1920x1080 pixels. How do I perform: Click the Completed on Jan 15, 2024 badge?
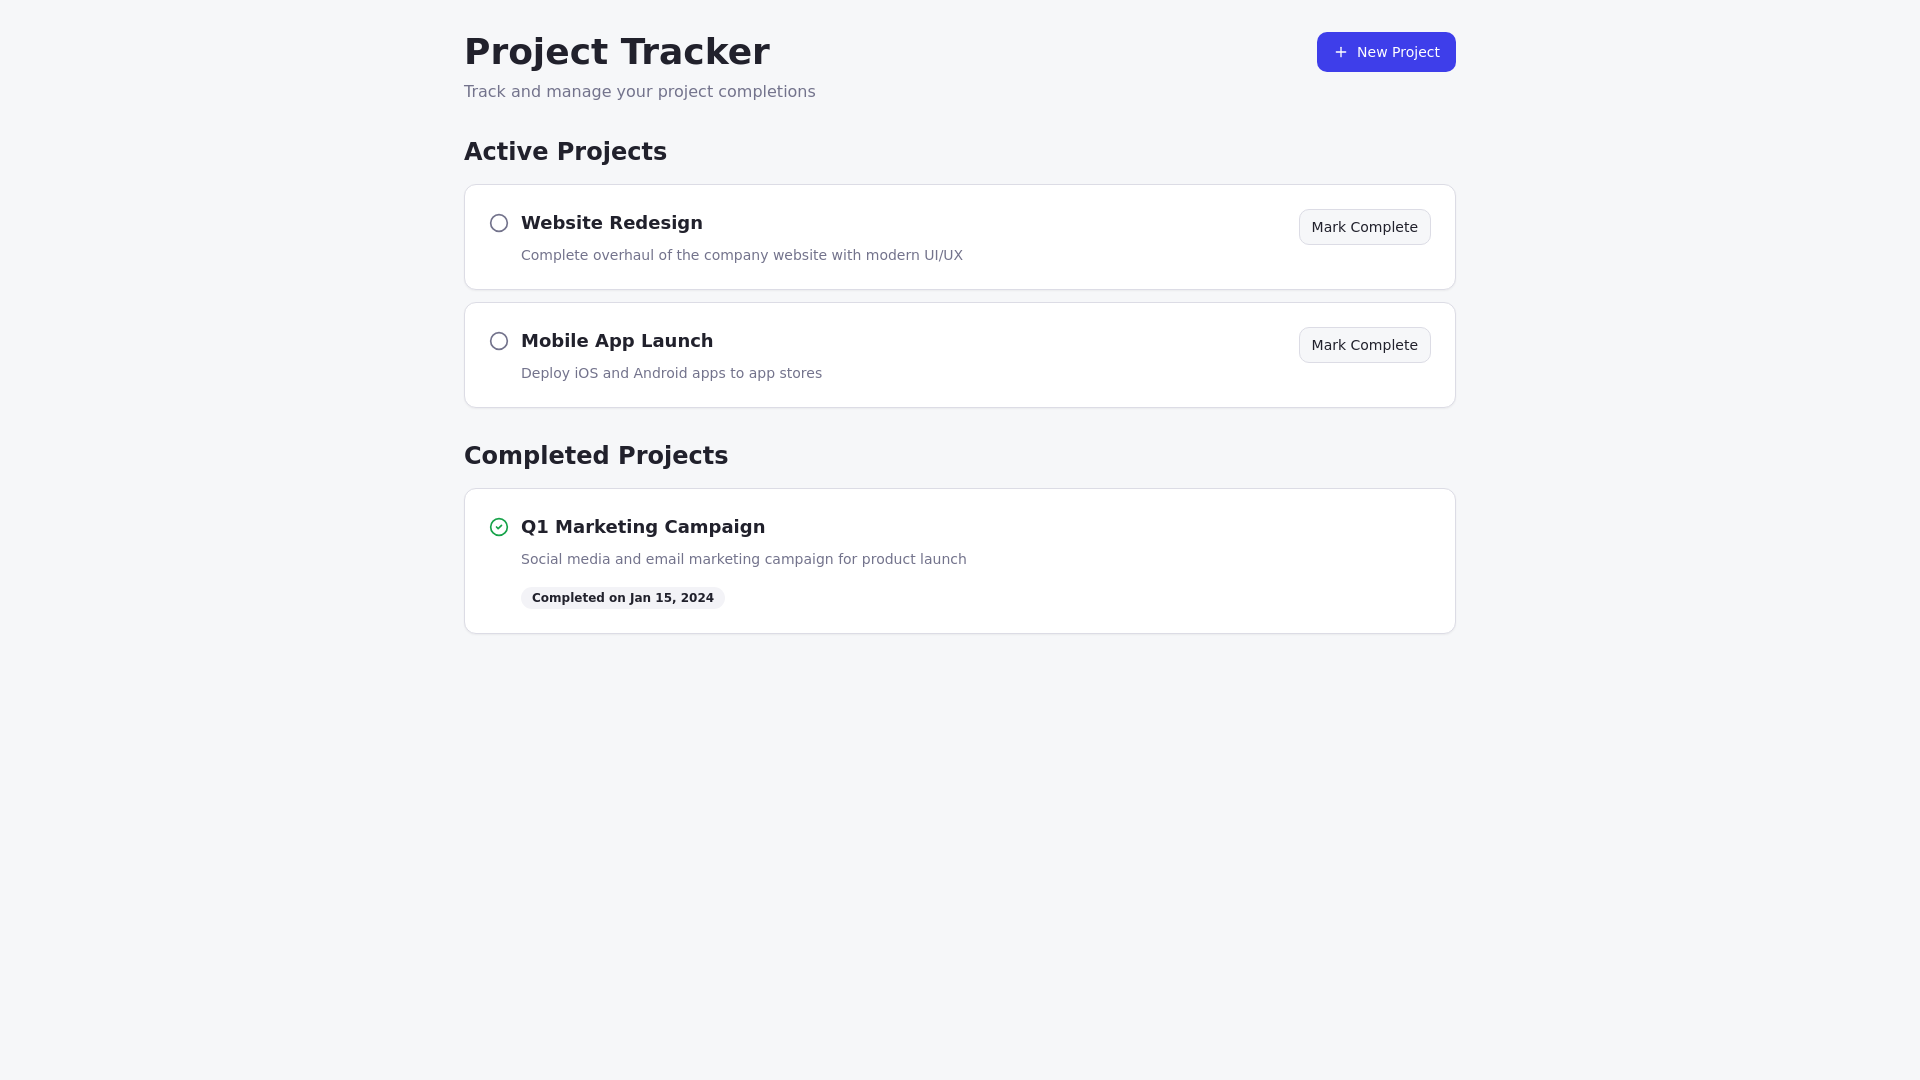(623, 598)
